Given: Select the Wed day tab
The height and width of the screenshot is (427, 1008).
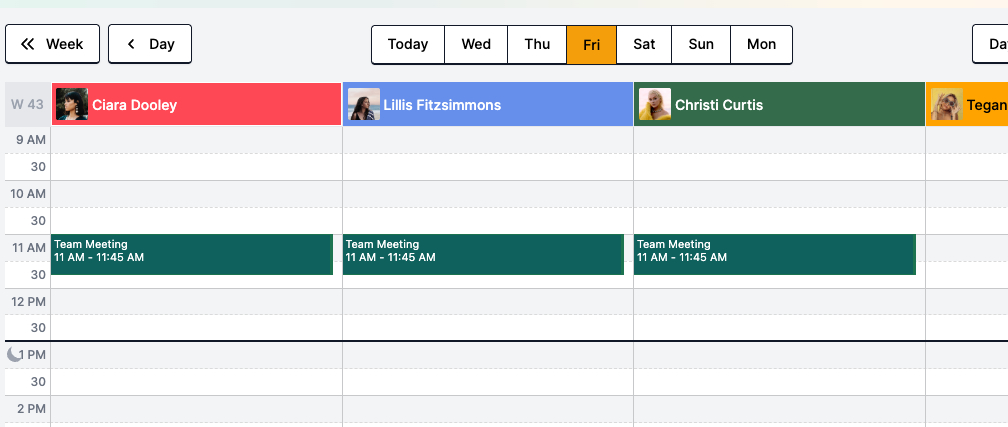Looking at the screenshot, I should pyautogui.click(x=476, y=44).
